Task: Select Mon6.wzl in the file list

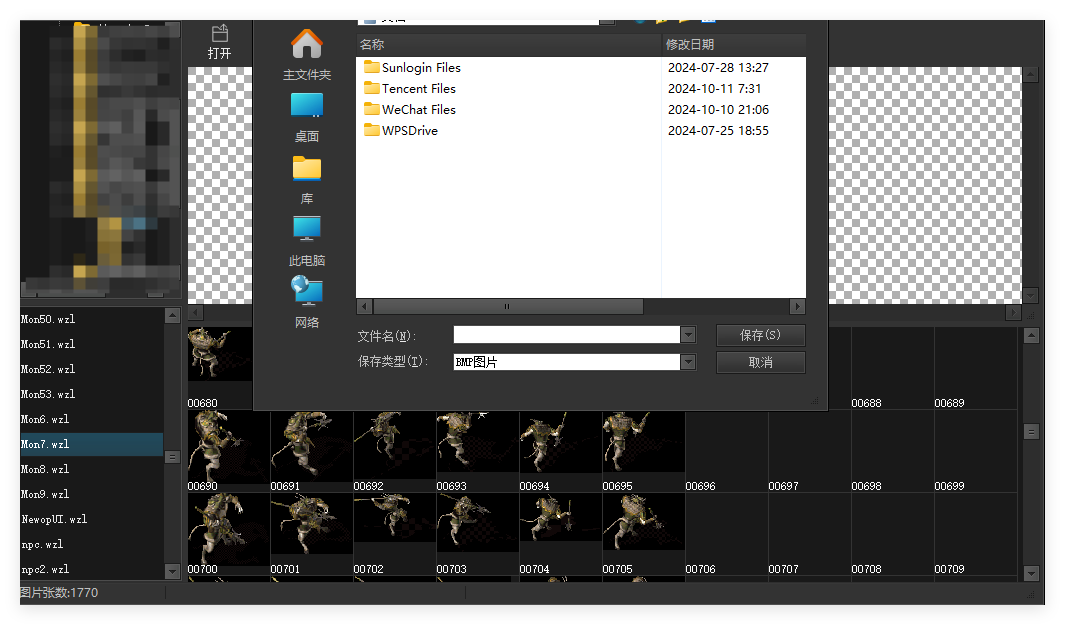Action: [92, 420]
